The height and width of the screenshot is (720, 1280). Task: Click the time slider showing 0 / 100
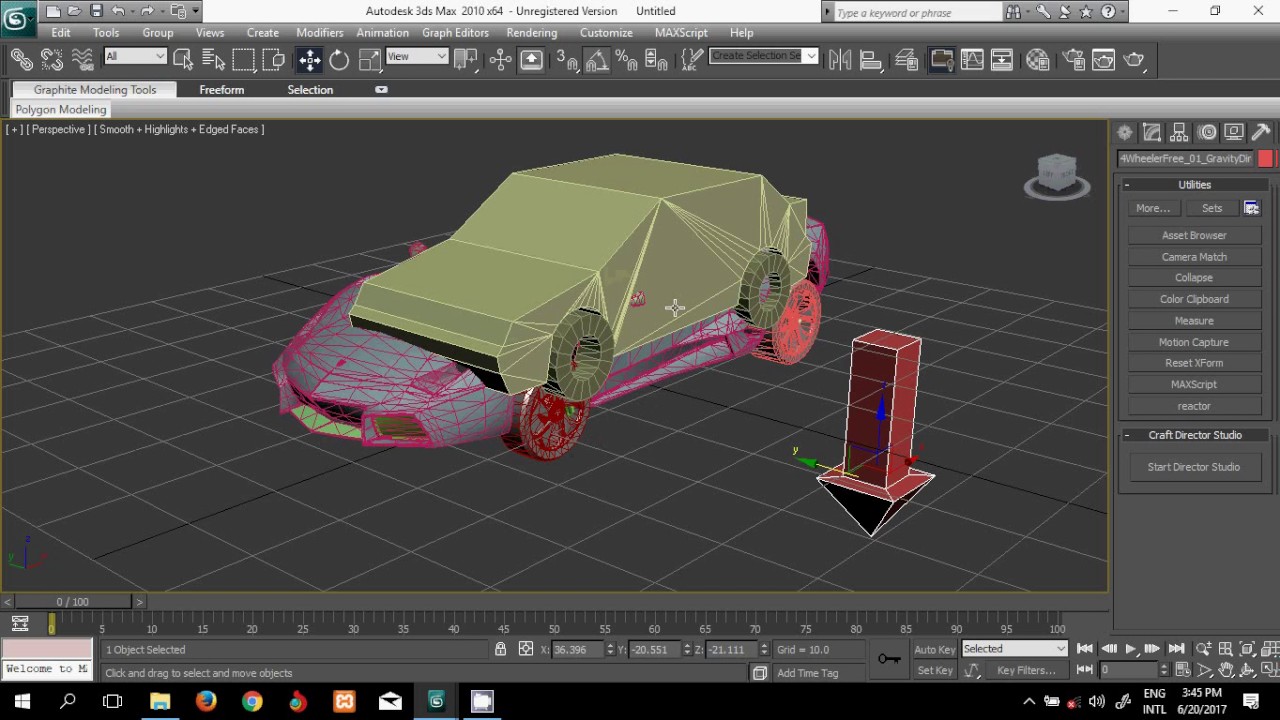click(72, 602)
